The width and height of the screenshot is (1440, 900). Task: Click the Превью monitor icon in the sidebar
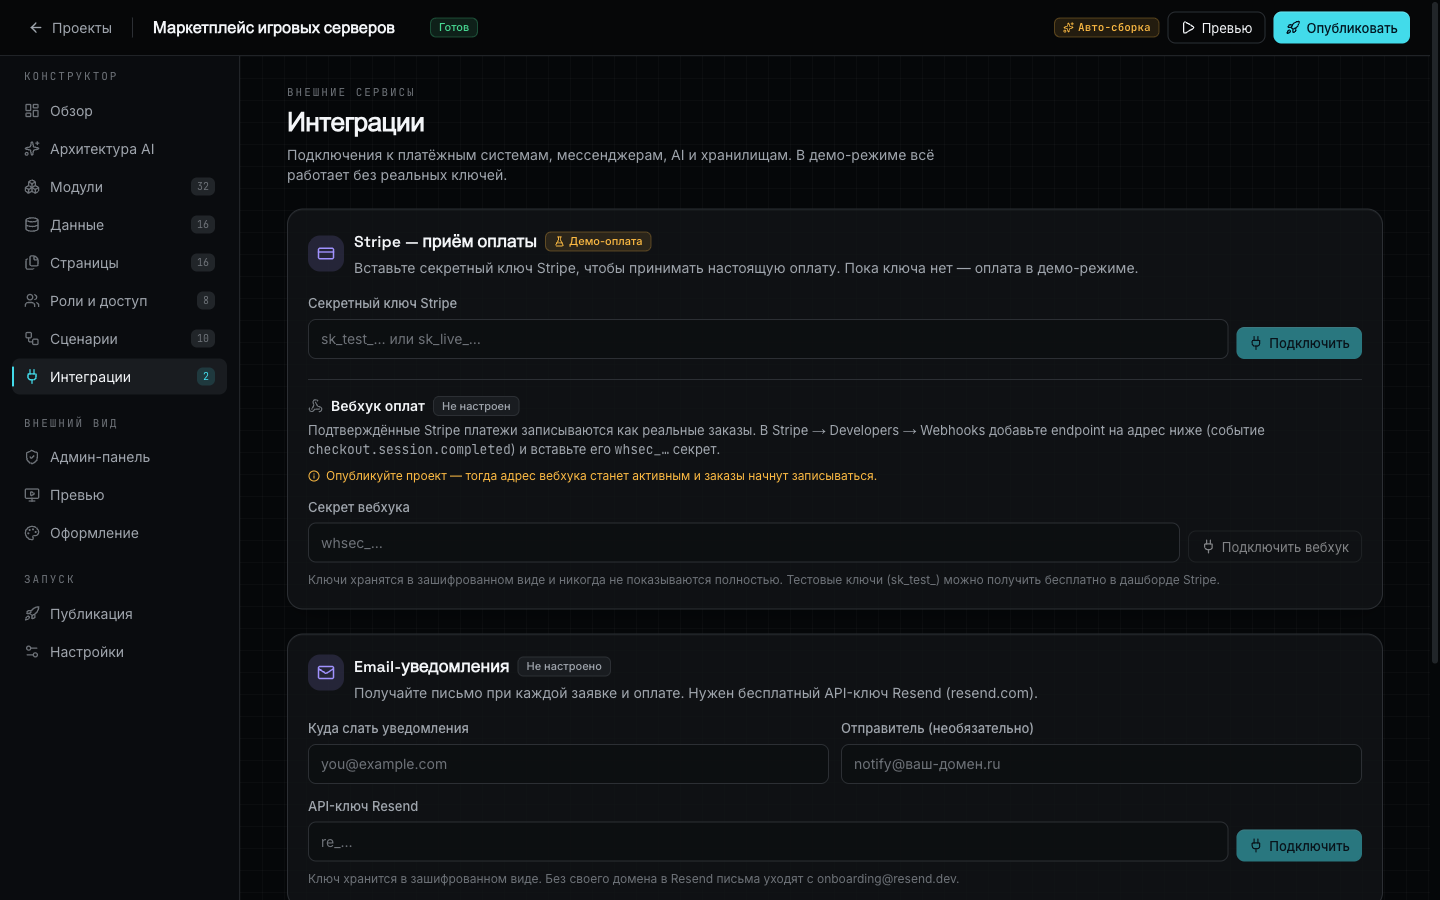[x=32, y=495]
